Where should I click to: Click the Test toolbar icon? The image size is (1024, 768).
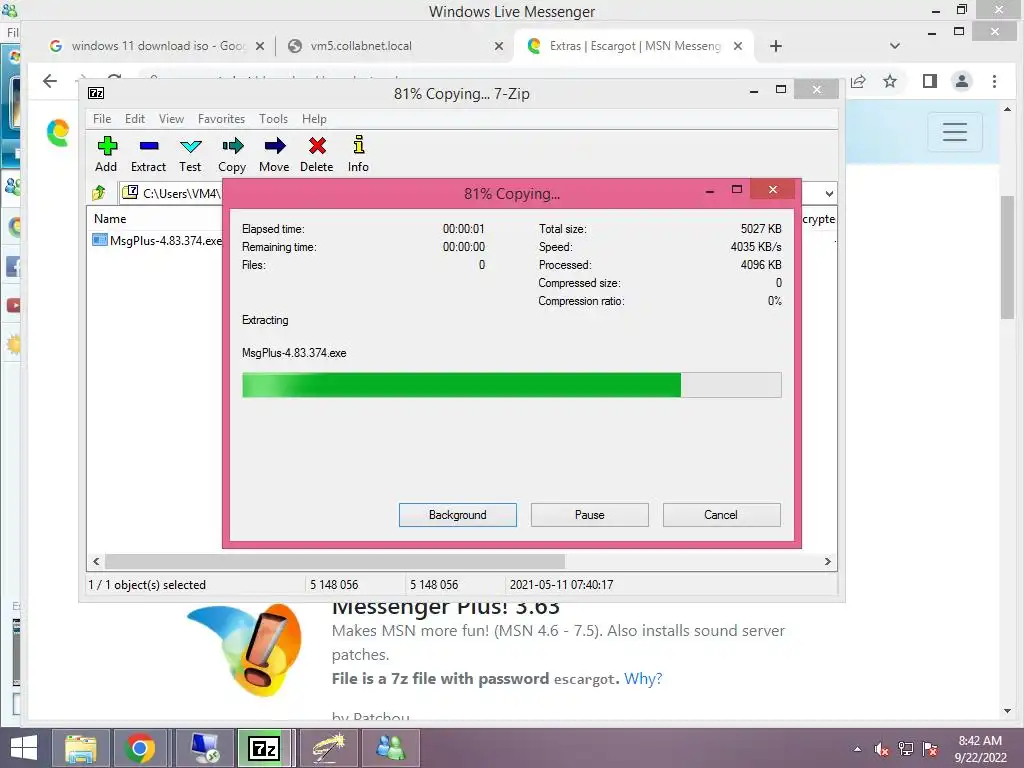190,154
